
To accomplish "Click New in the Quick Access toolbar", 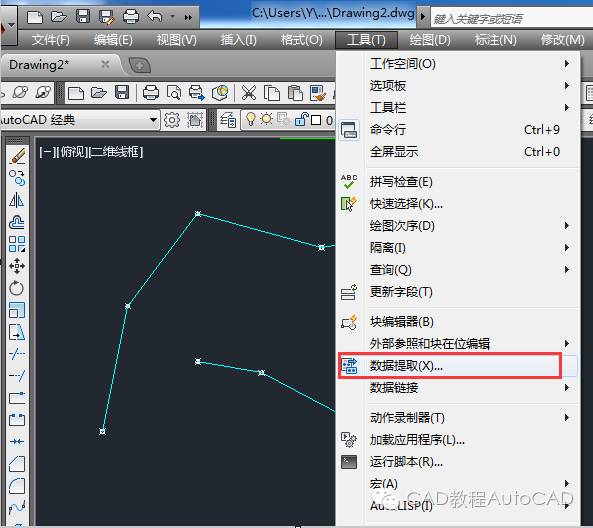I will pyautogui.click(x=35, y=17).
